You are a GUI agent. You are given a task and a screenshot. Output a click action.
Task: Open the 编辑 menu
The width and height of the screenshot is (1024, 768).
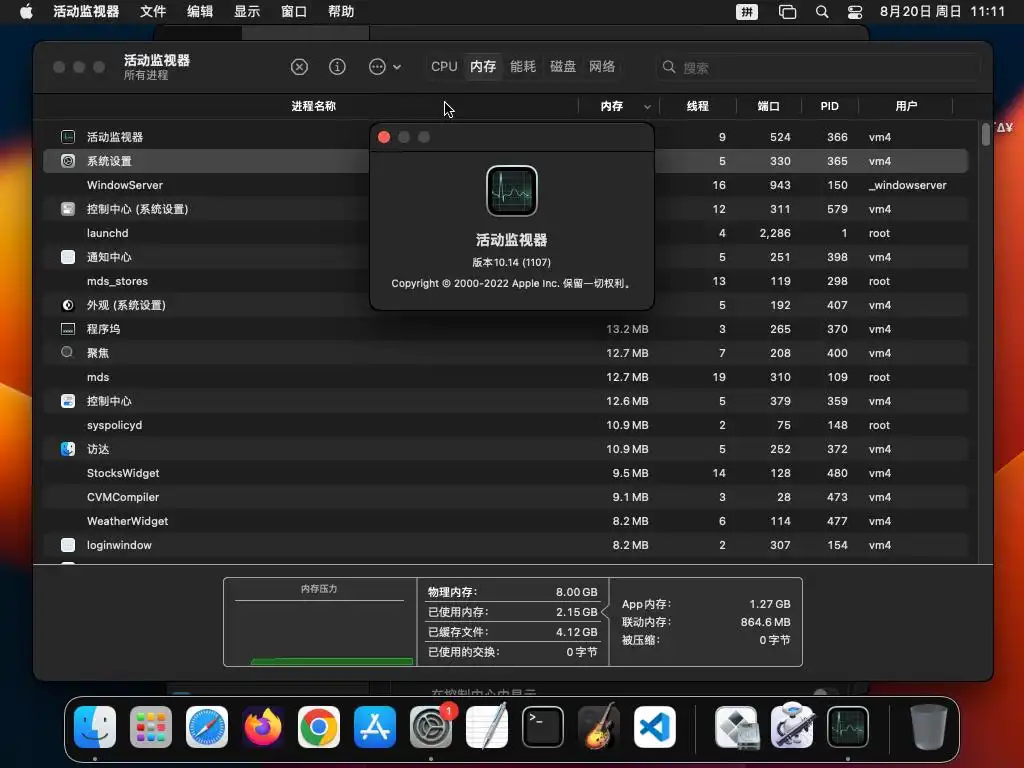[x=200, y=12]
